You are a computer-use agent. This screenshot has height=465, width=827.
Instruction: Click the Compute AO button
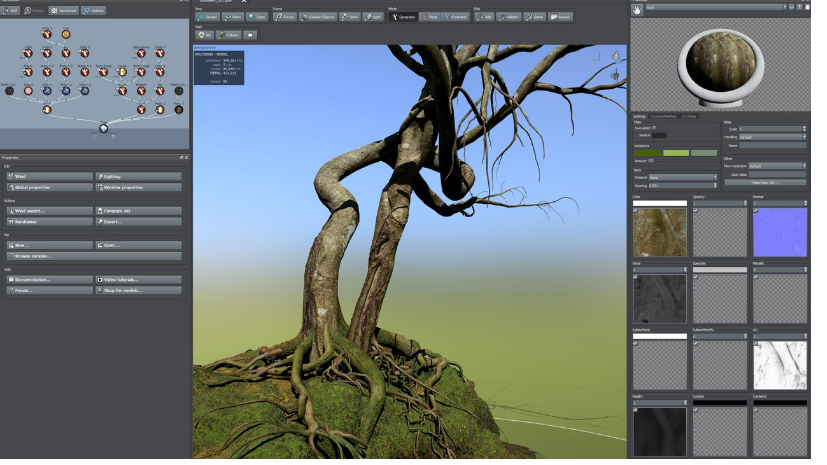coord(139,211)
